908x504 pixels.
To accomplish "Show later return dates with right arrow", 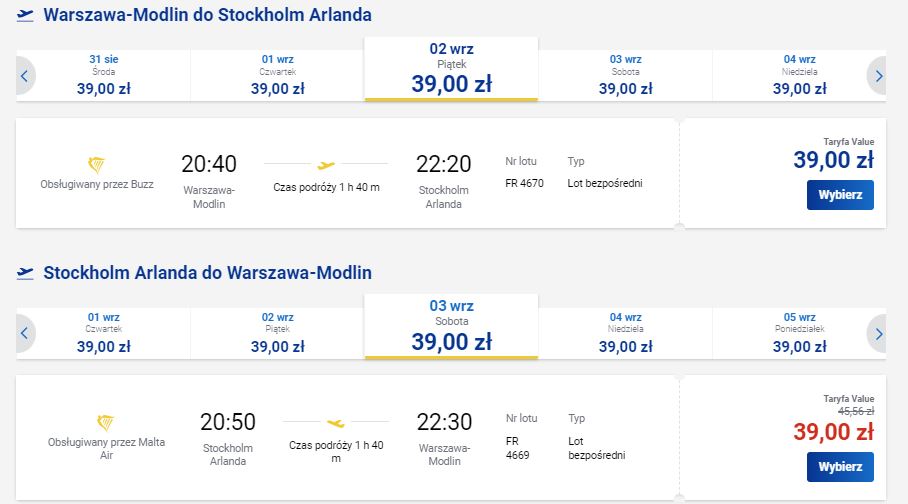I will tap(877, 333).
